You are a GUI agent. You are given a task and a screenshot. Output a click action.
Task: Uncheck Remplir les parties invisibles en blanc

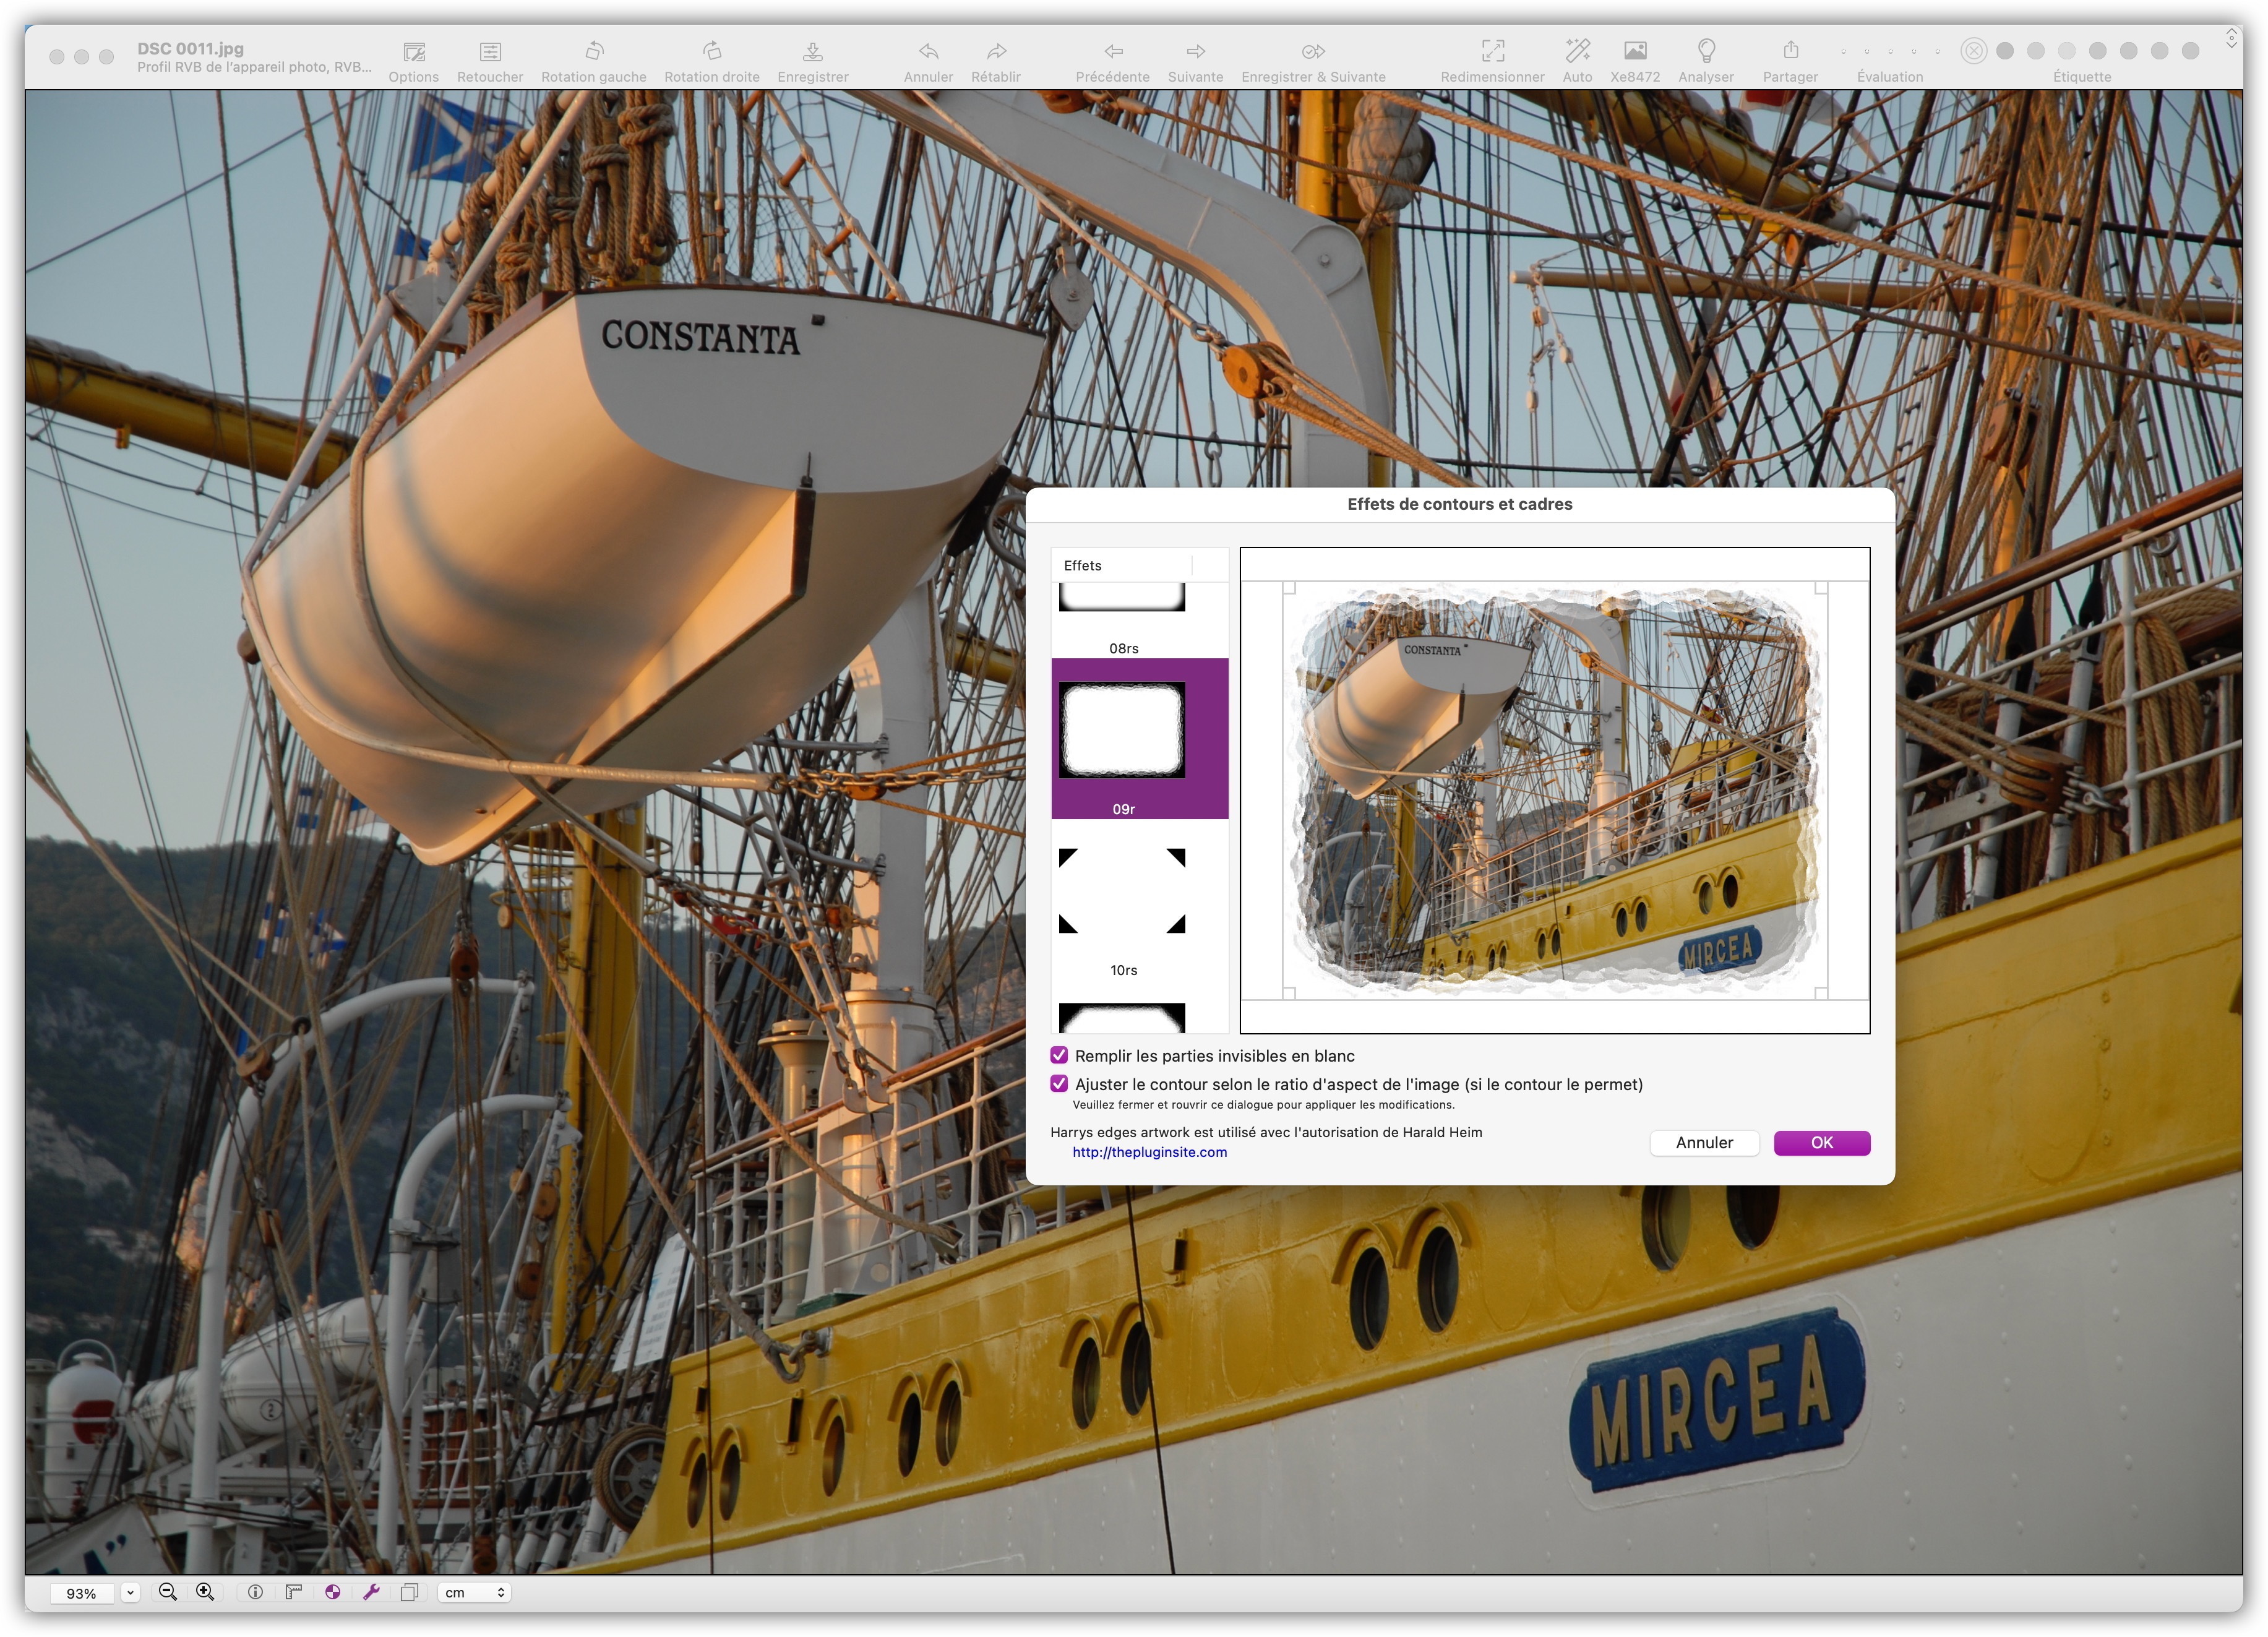1059,1055
